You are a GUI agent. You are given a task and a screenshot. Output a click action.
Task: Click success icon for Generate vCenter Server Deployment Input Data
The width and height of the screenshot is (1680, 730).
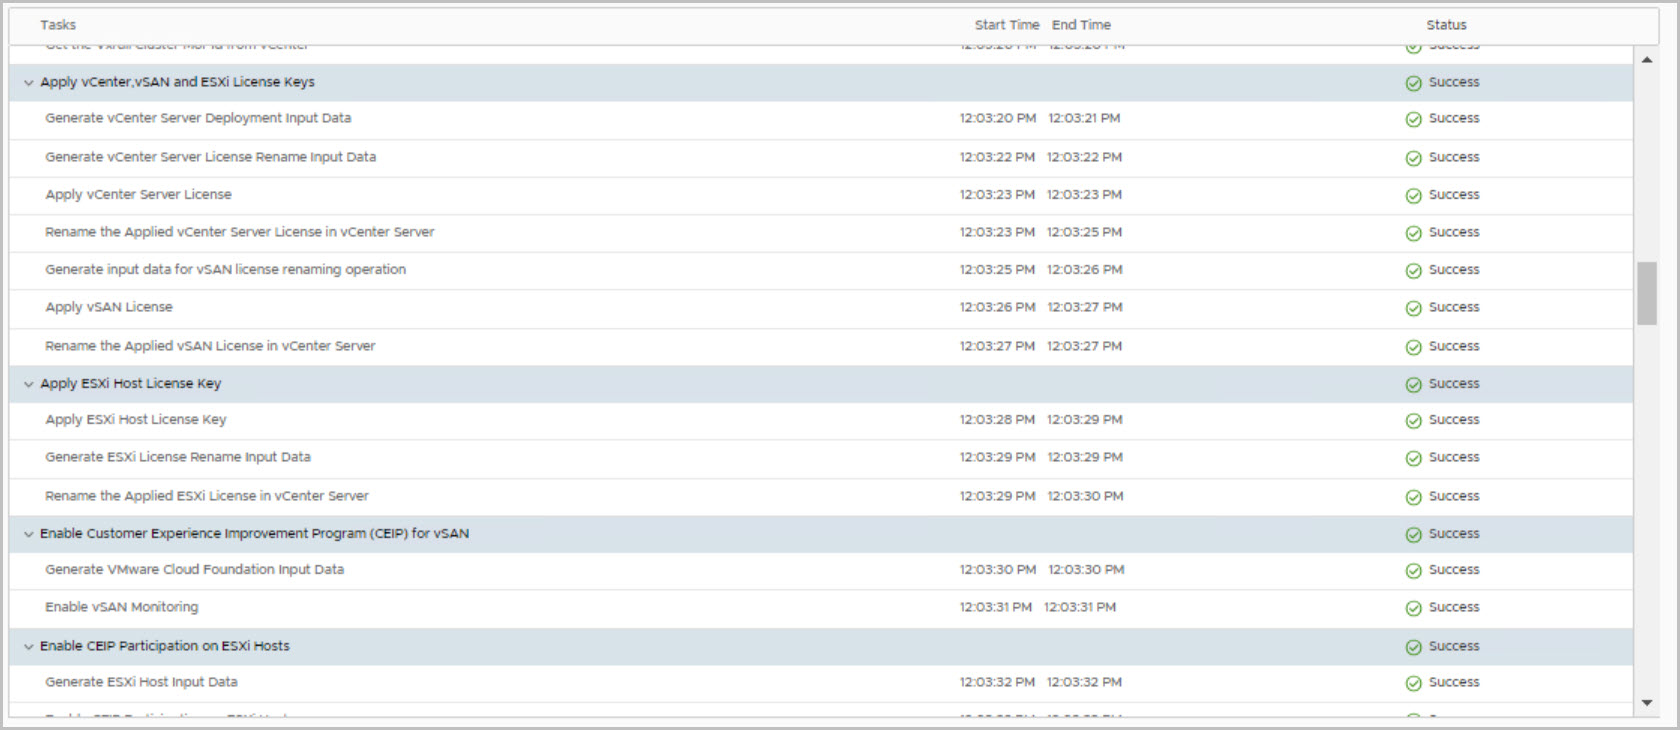tap(1413, 119)
